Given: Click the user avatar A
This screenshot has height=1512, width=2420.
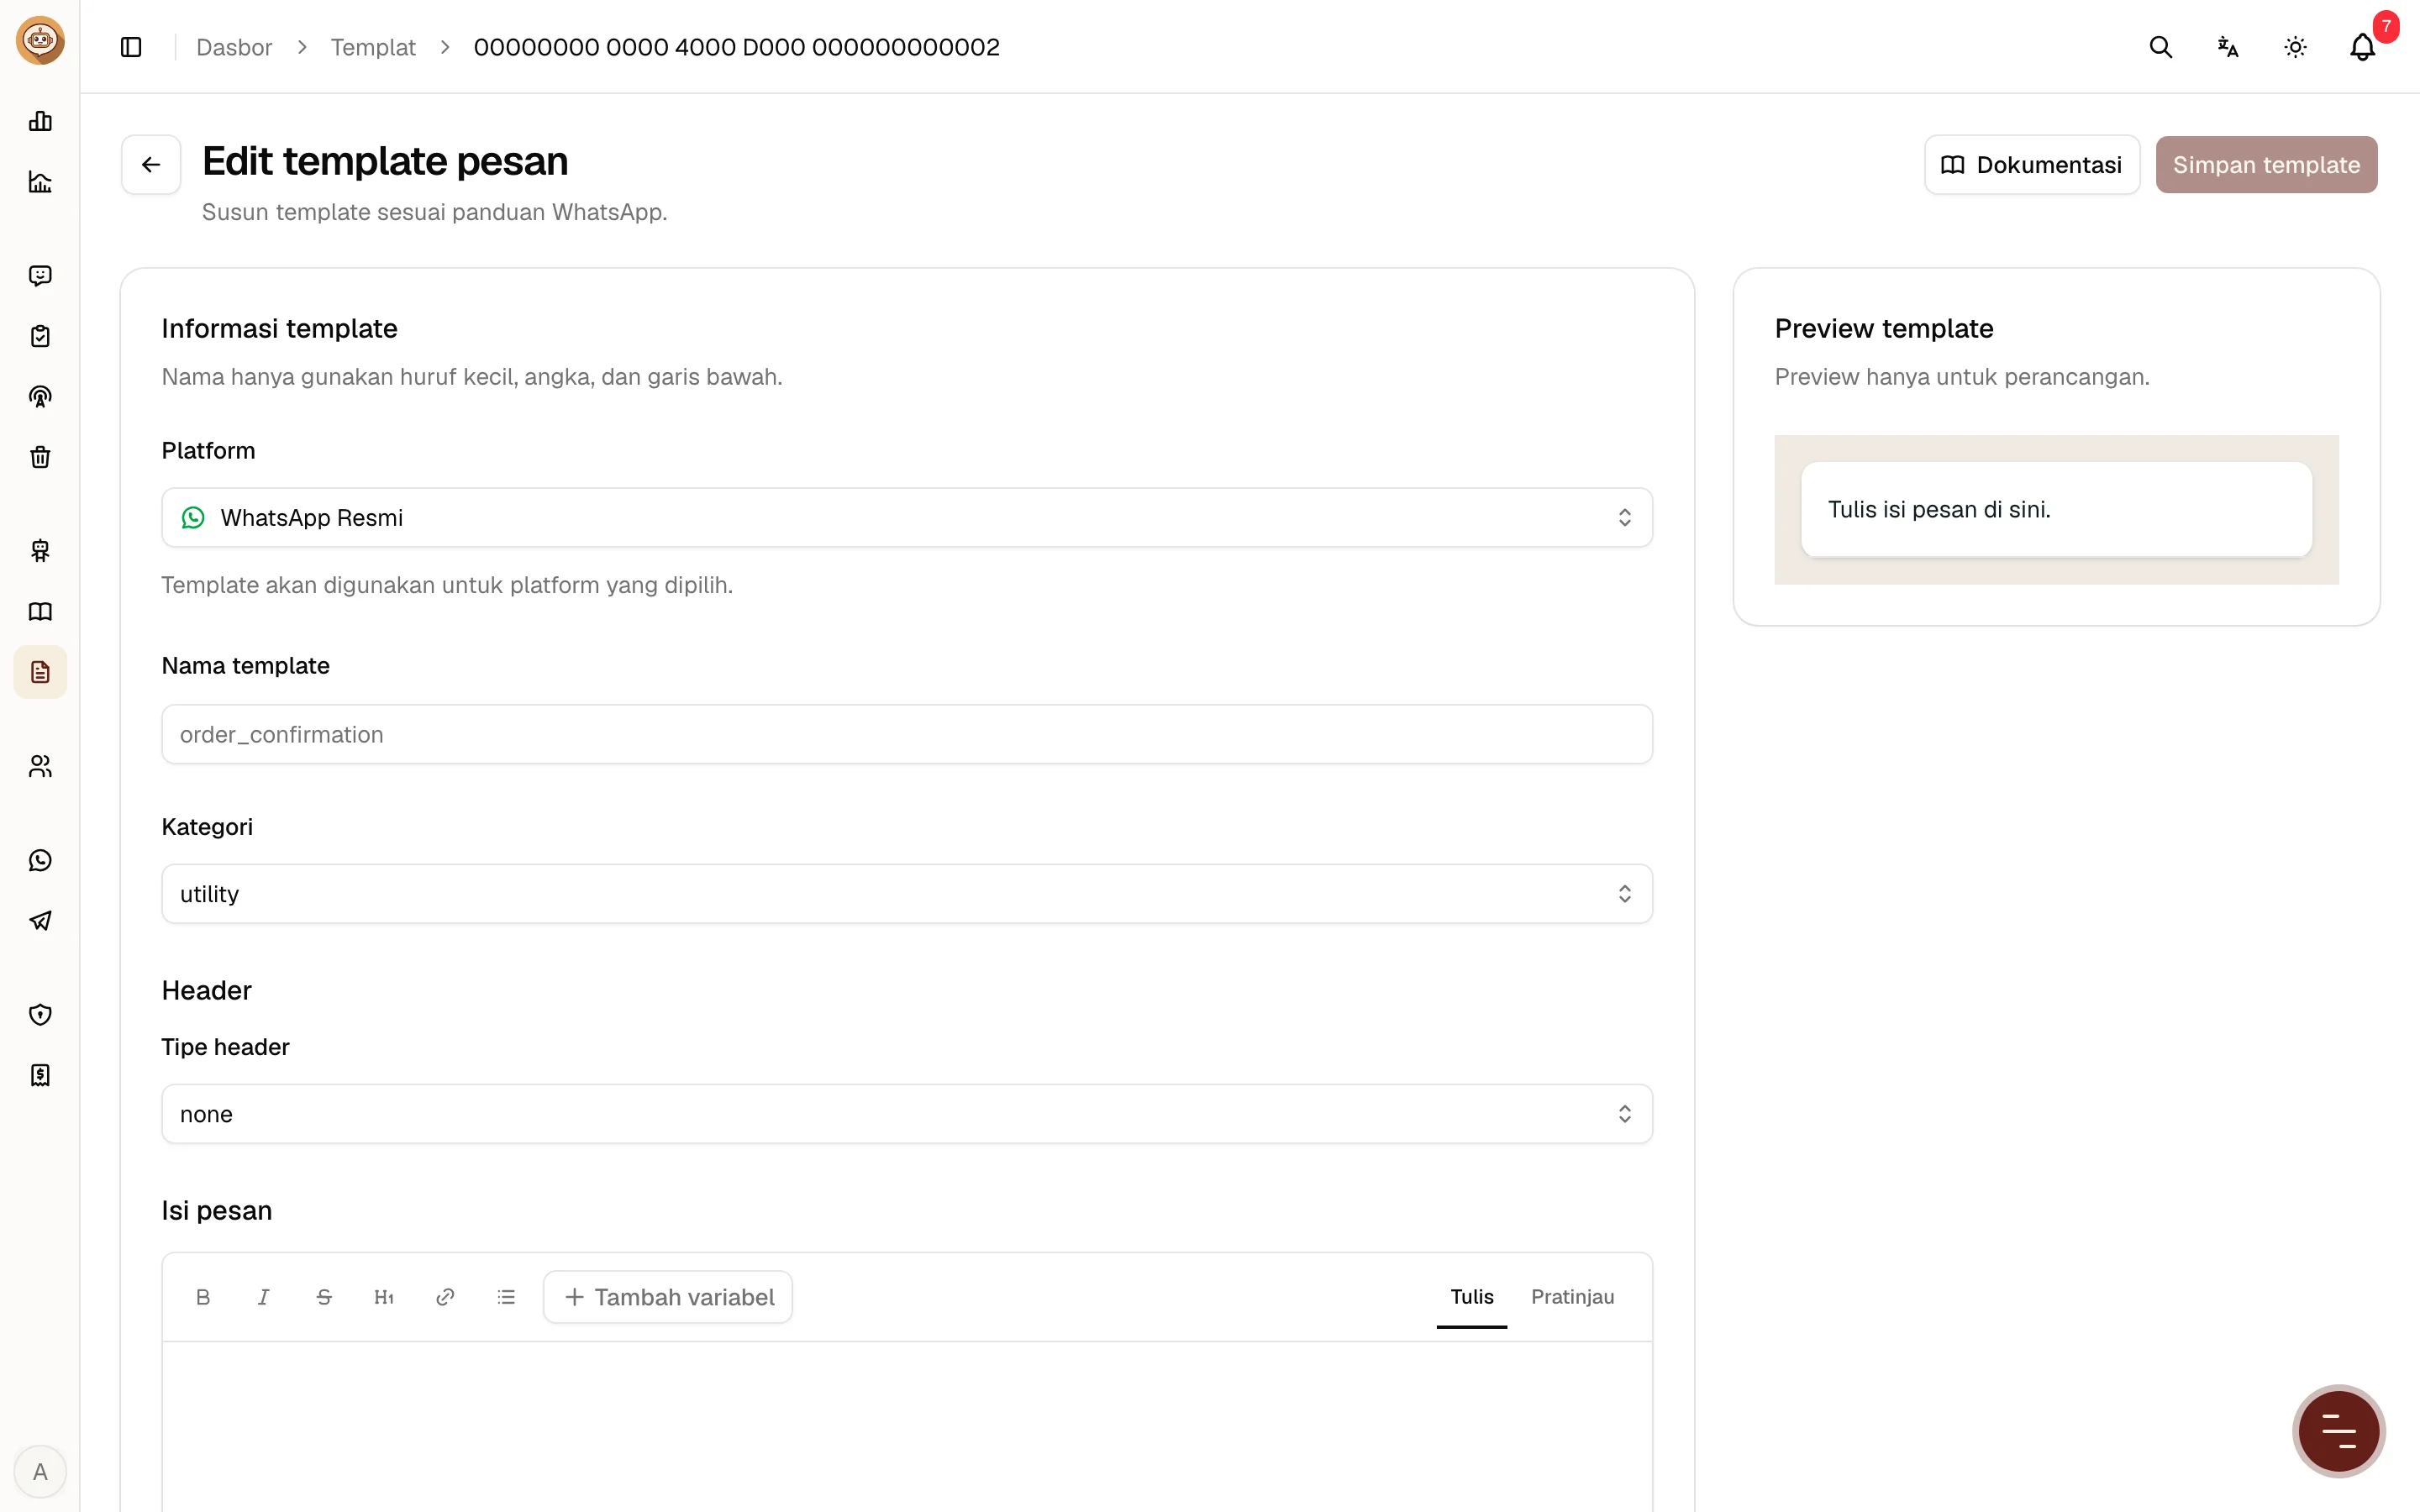Looking at the screenshot, I should click(40, 1472).
